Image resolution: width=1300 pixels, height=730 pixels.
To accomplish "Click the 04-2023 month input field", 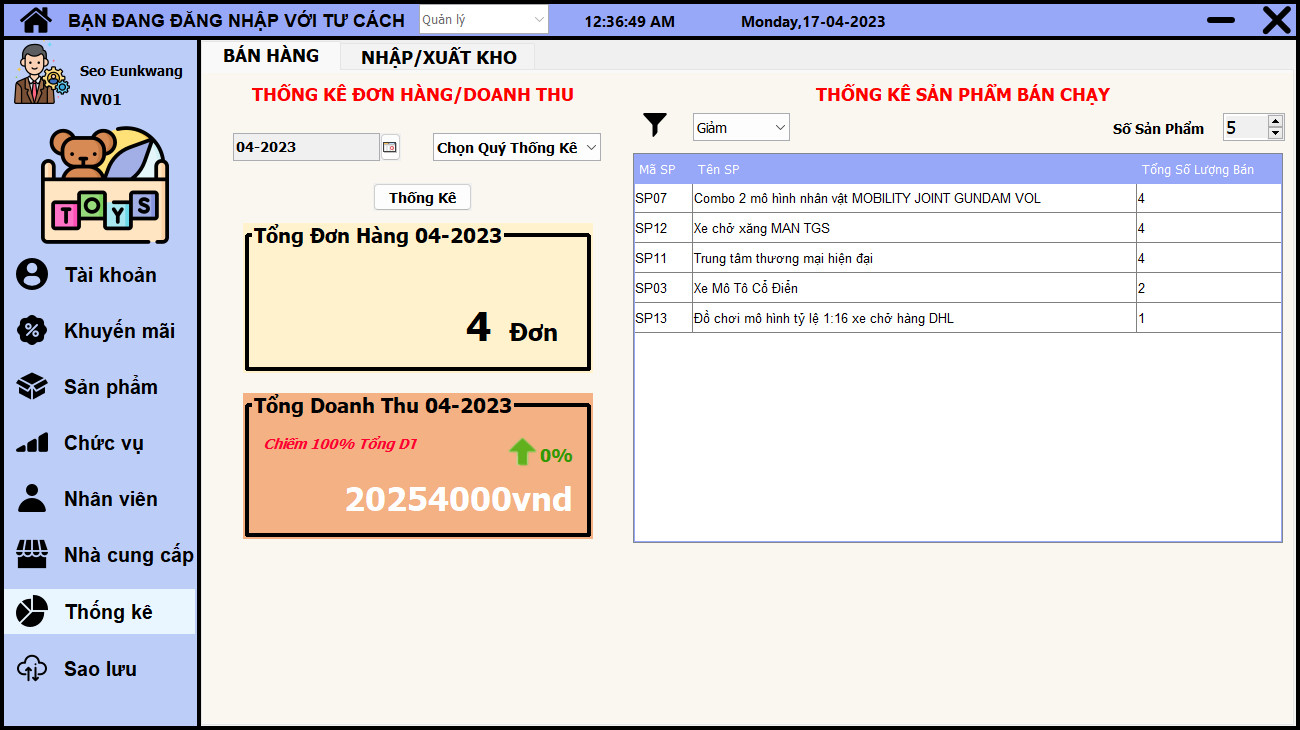I will [x=306, y=147].
